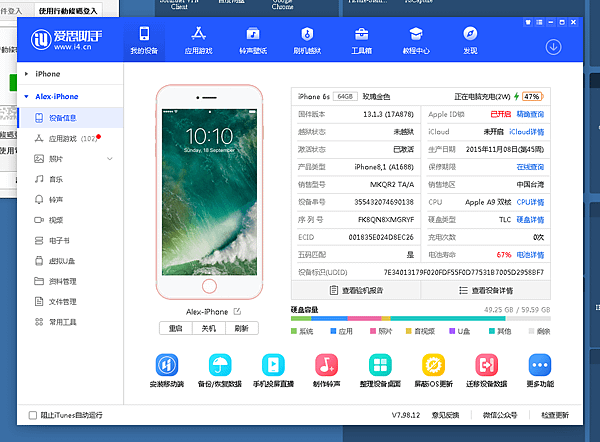Switch to 铃声壁纸 (Ringtones & Wallpapers) tab

[x=253, y=40]
